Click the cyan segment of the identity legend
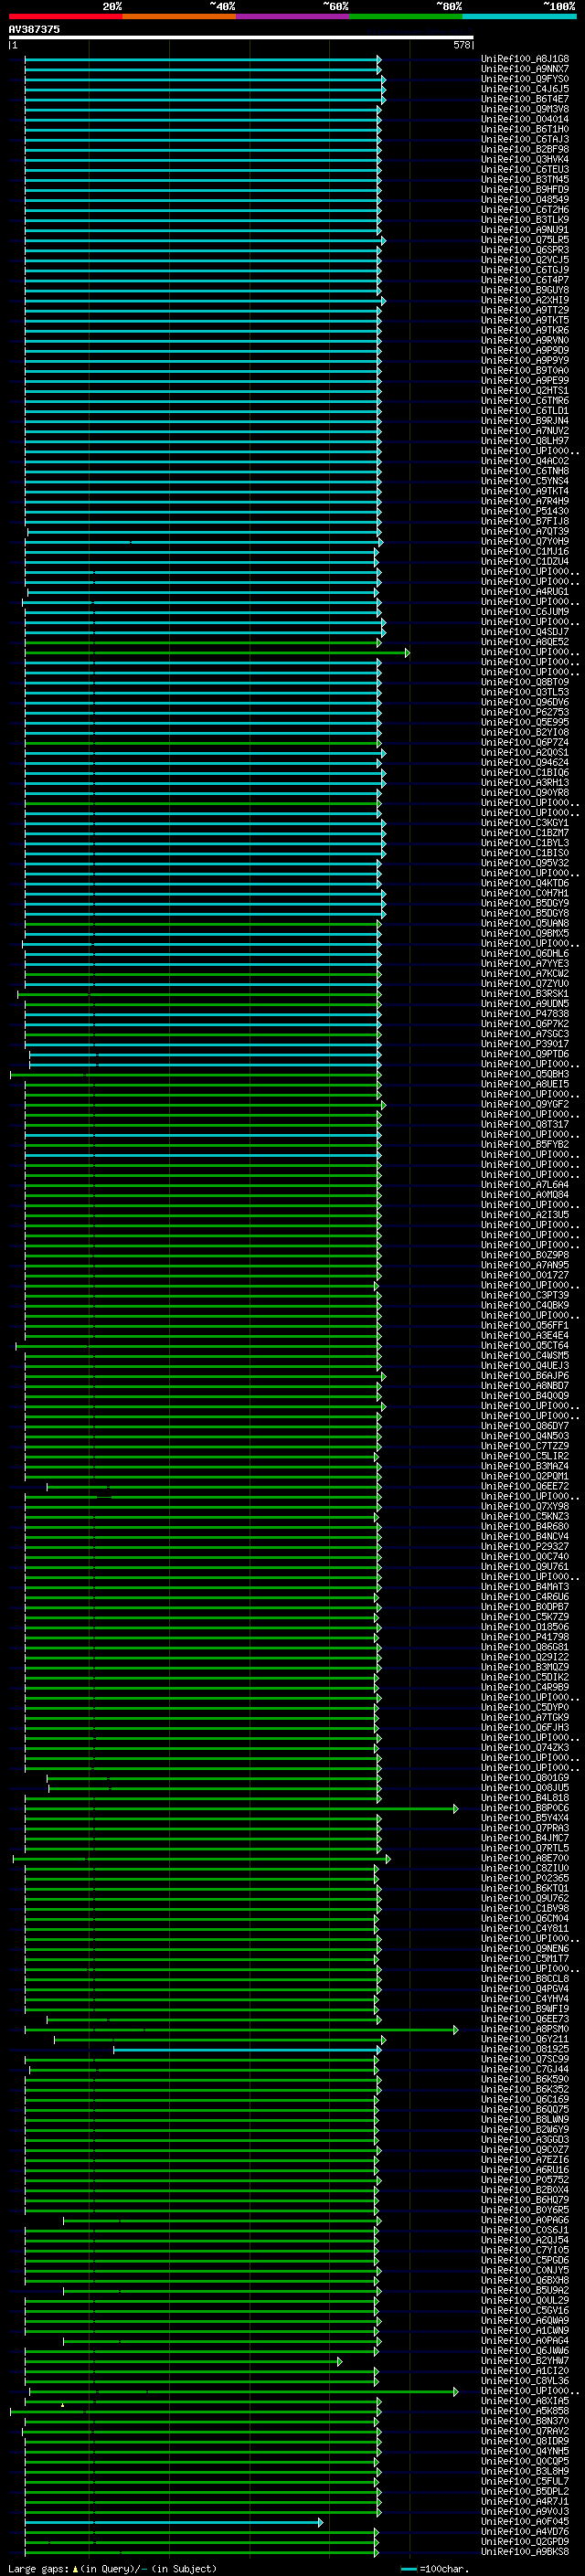585x2576 pixels. (x=520, y=16)
